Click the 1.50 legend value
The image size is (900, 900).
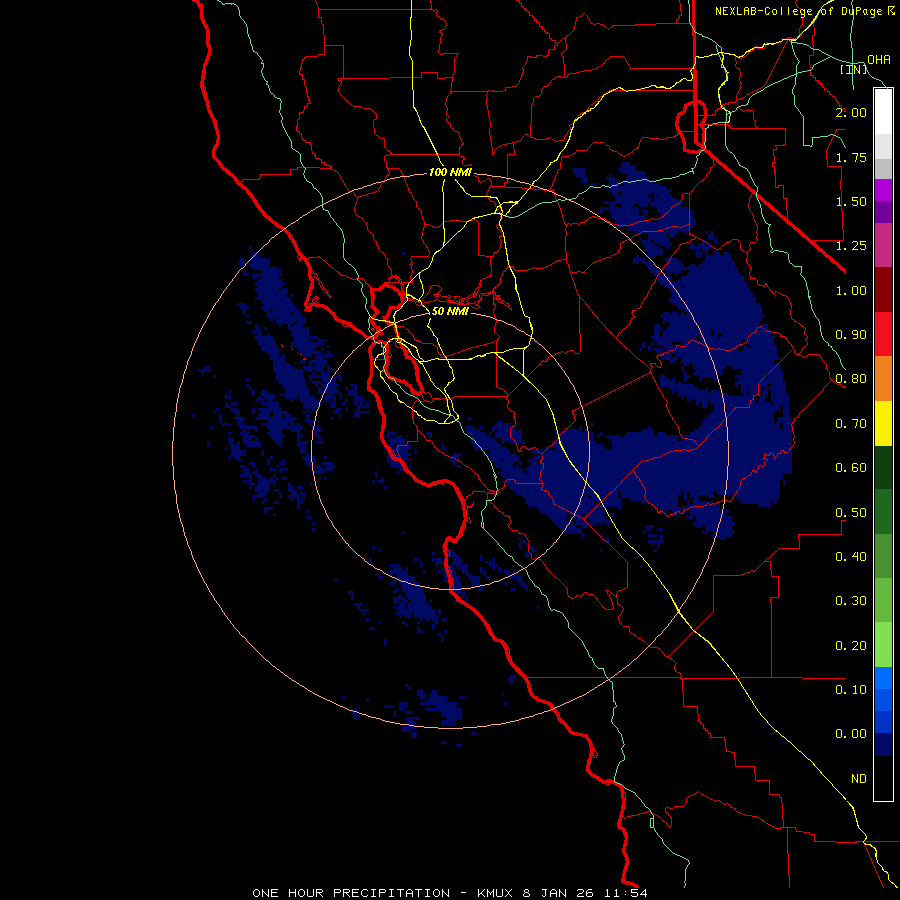point(851,201)
